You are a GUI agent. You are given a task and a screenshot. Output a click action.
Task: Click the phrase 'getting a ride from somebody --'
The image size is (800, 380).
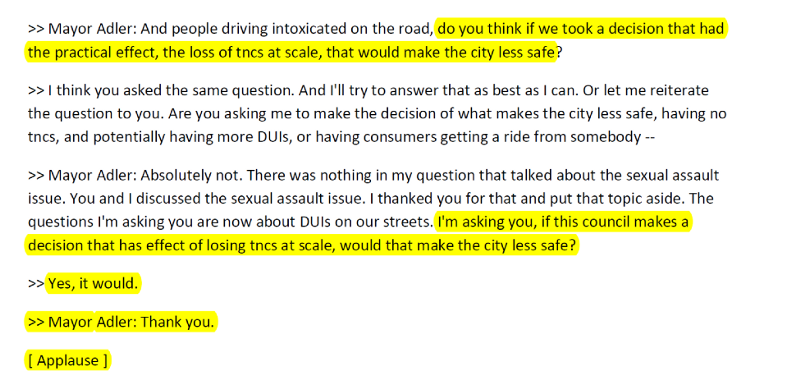point(547,137)
